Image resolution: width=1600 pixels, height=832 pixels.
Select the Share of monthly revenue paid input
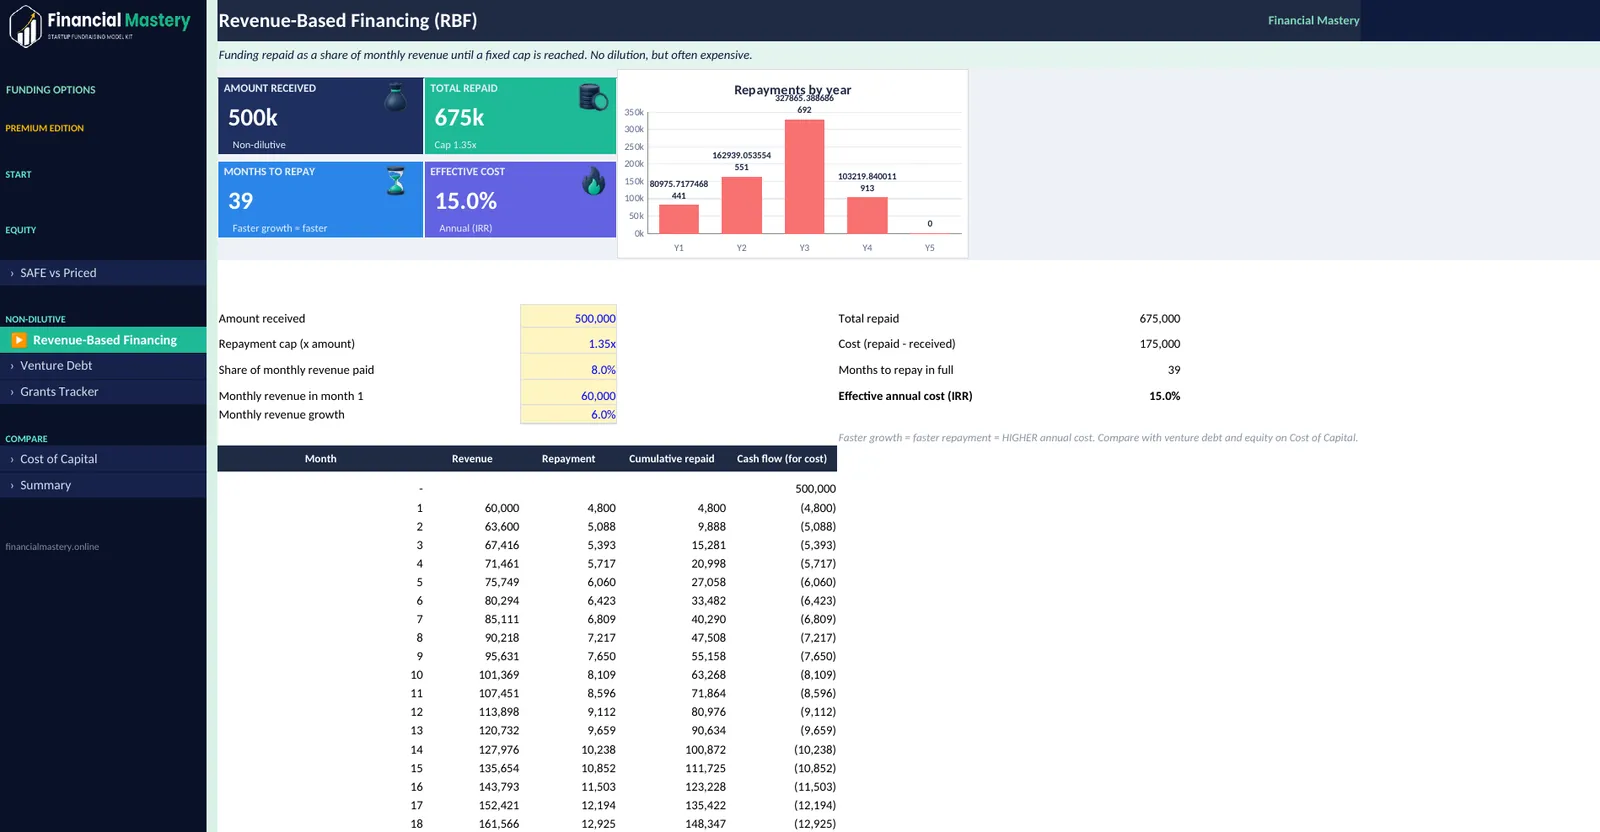(x=568, y=369)
